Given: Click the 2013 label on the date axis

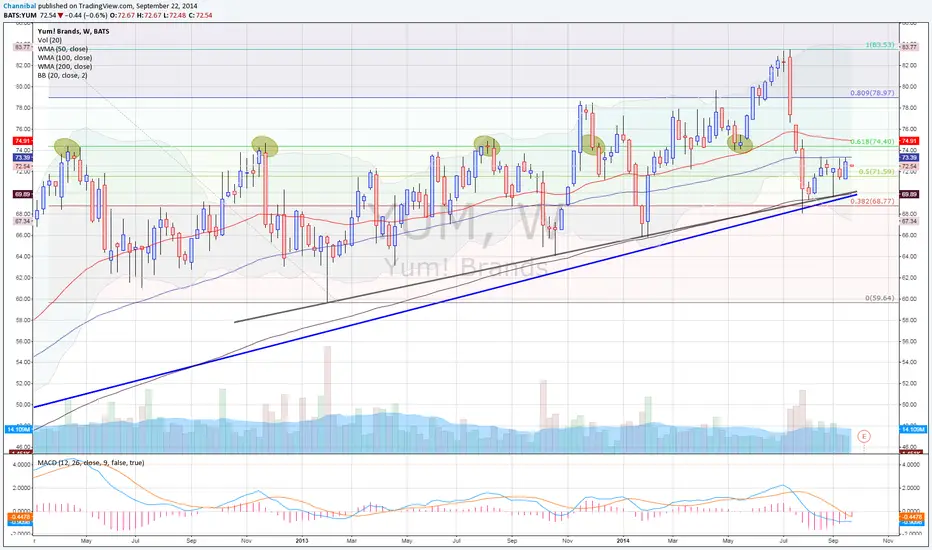Looking at the screenshot, I should click(302, 541).
